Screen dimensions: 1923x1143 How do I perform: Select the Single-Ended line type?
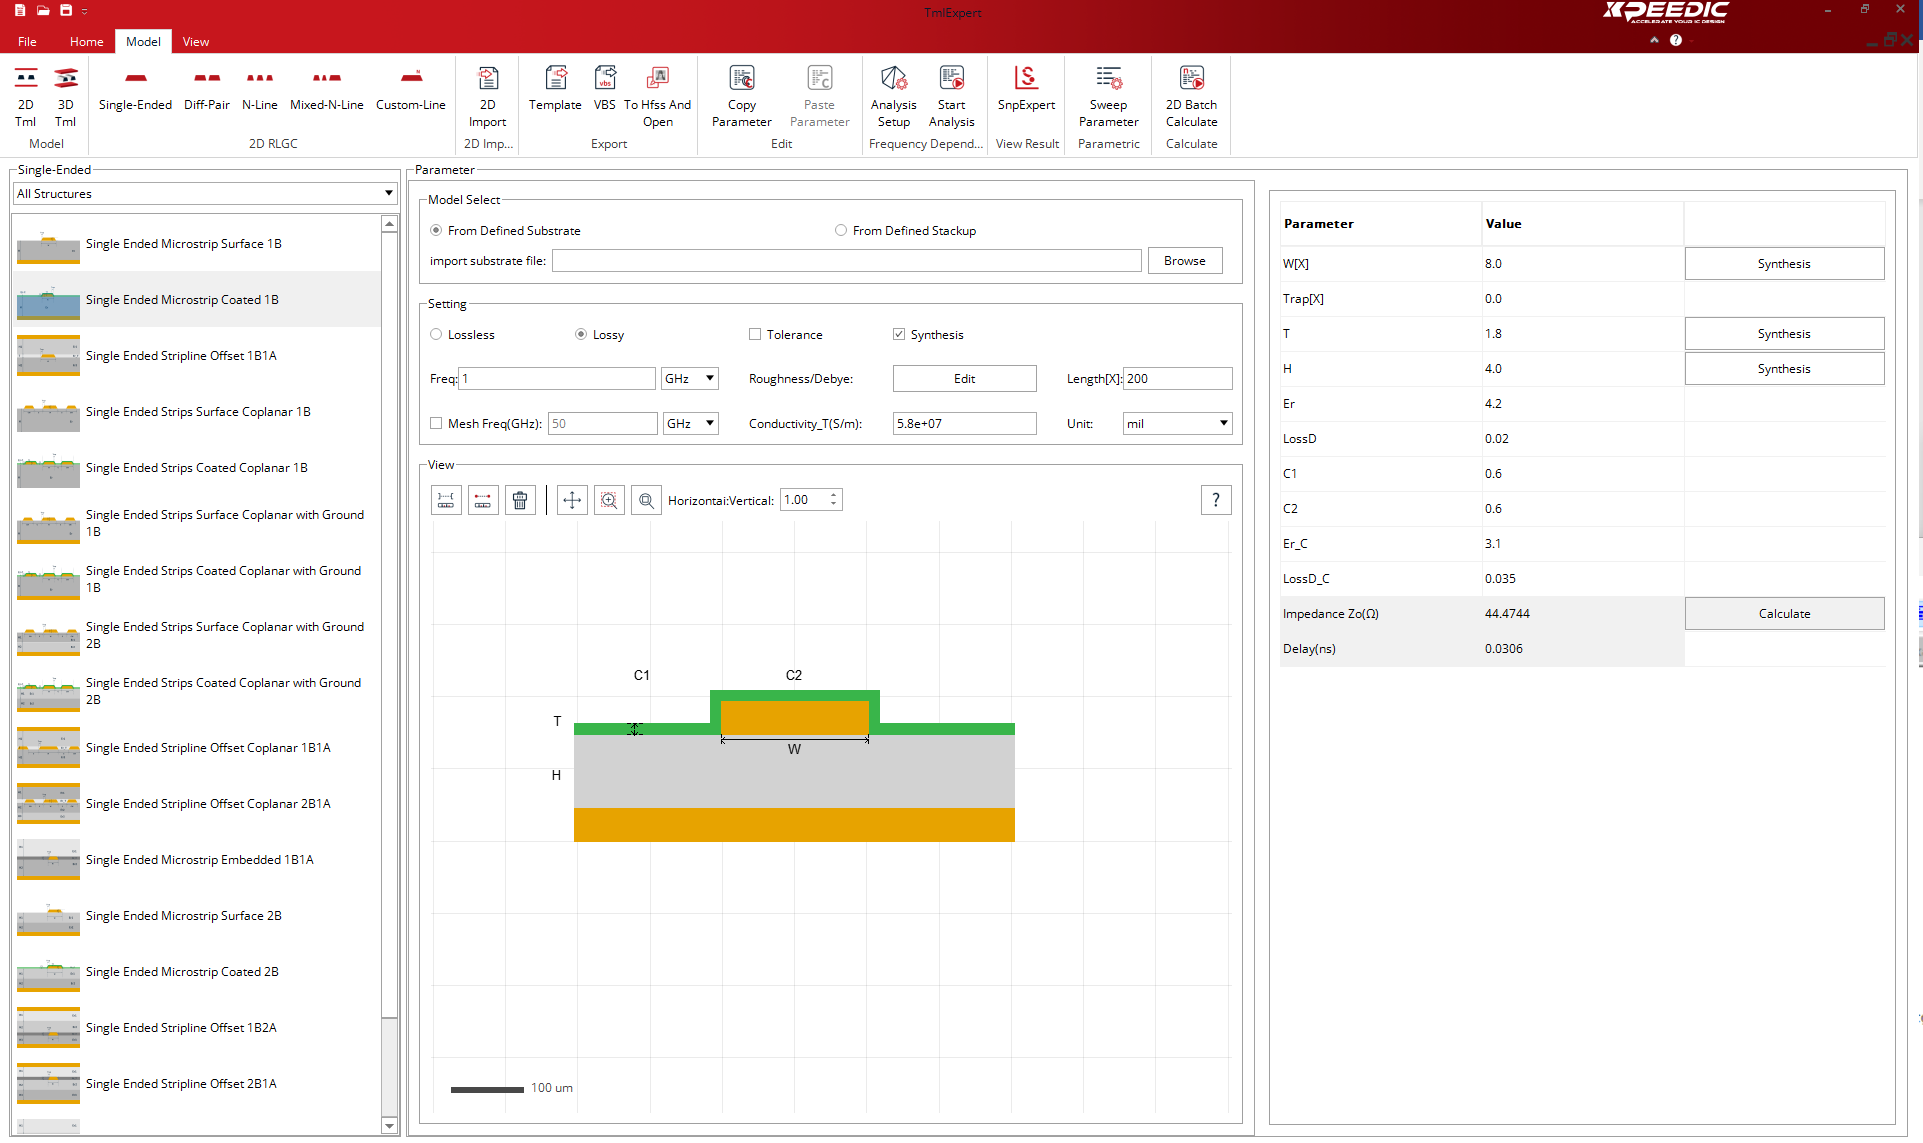135,90
